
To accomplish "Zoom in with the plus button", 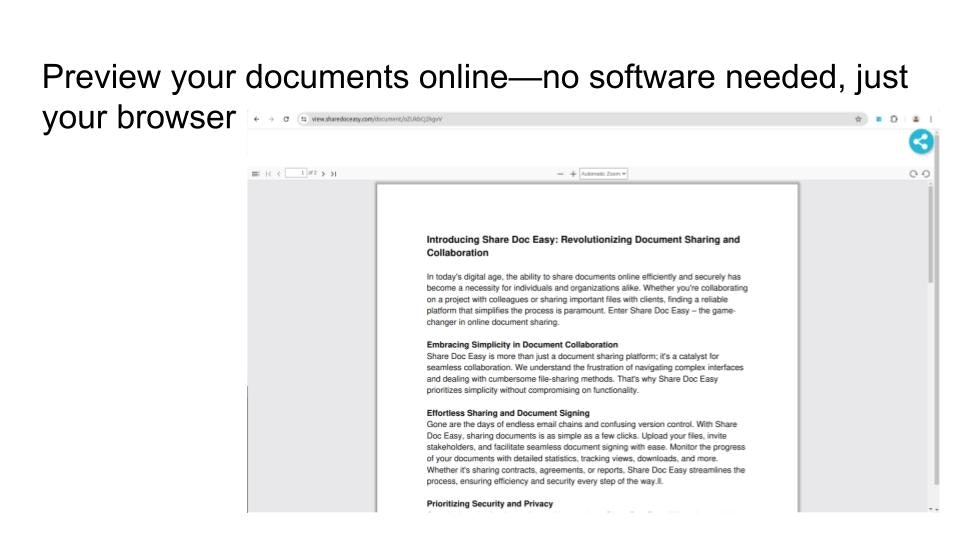I will (573, 174).
